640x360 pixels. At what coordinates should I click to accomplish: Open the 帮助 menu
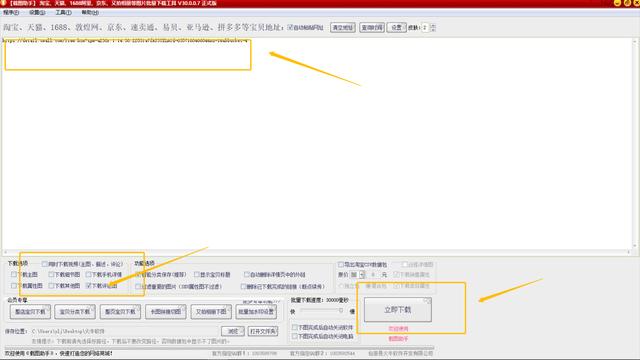(90, 13)
